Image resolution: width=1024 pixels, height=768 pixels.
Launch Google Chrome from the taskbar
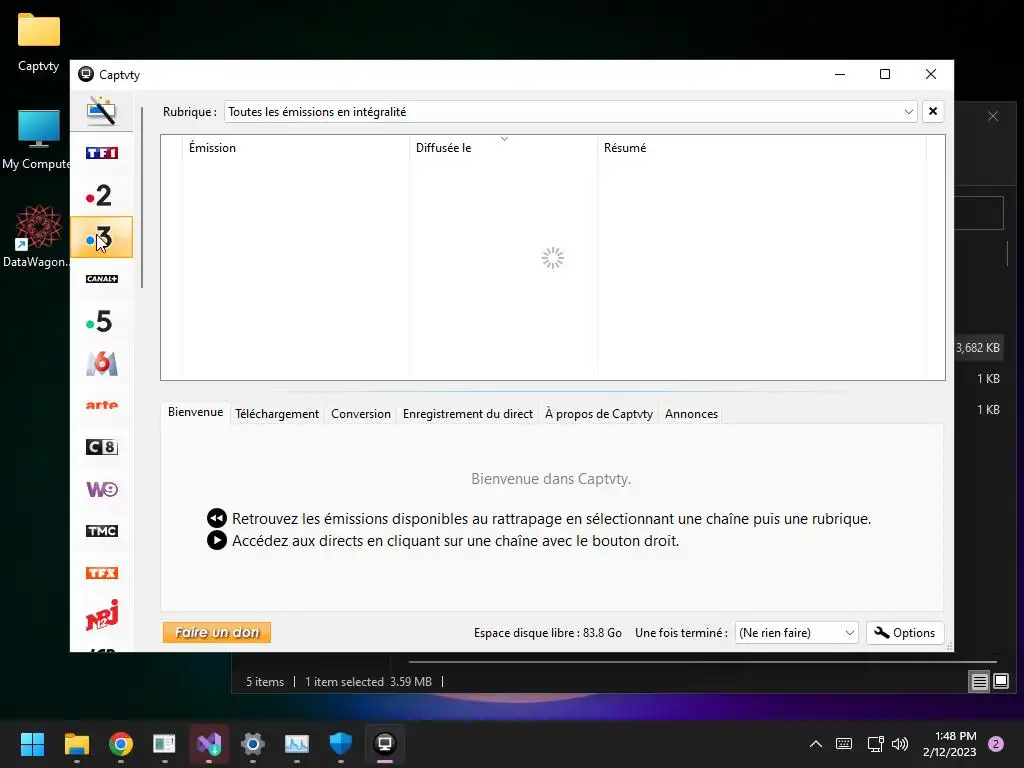[121, 744]
